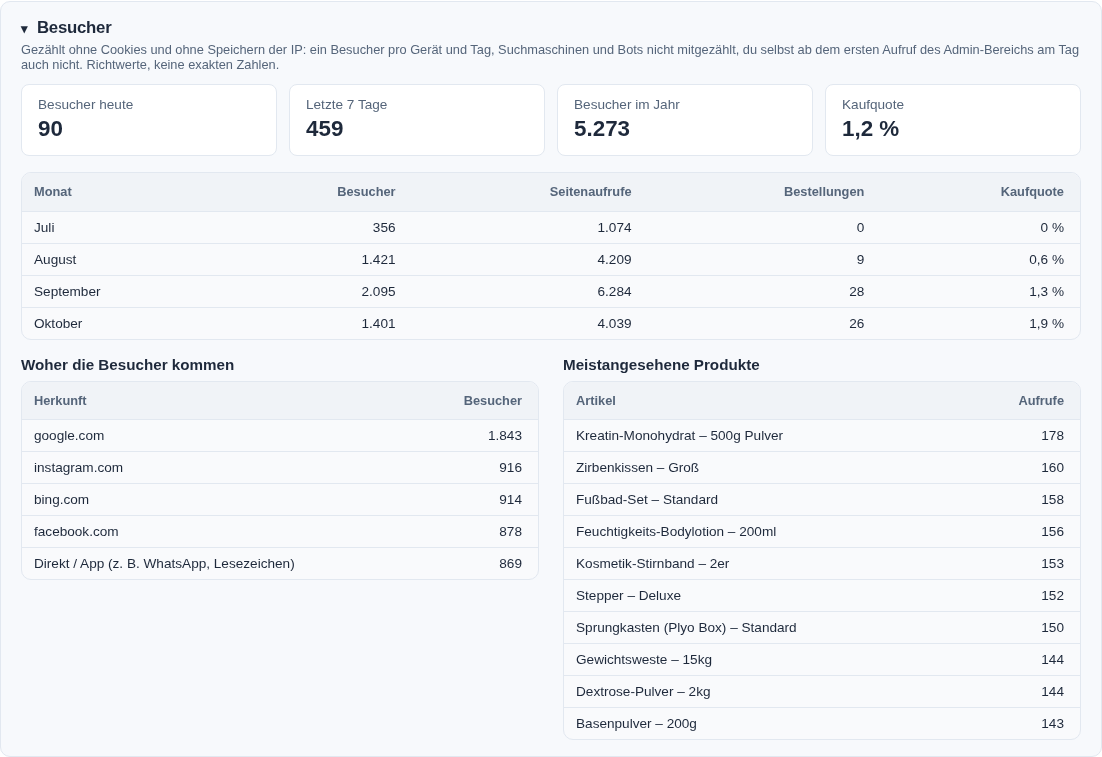This screenshot has height=757, width=1102.
Task: Select Oktober visitors value 1.401
Action: (378, 323)
